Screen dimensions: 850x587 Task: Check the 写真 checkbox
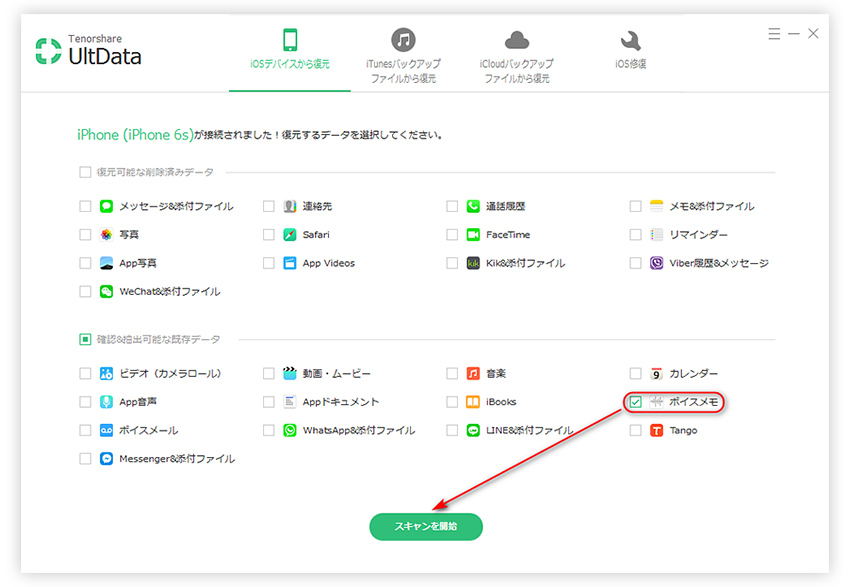85,235
